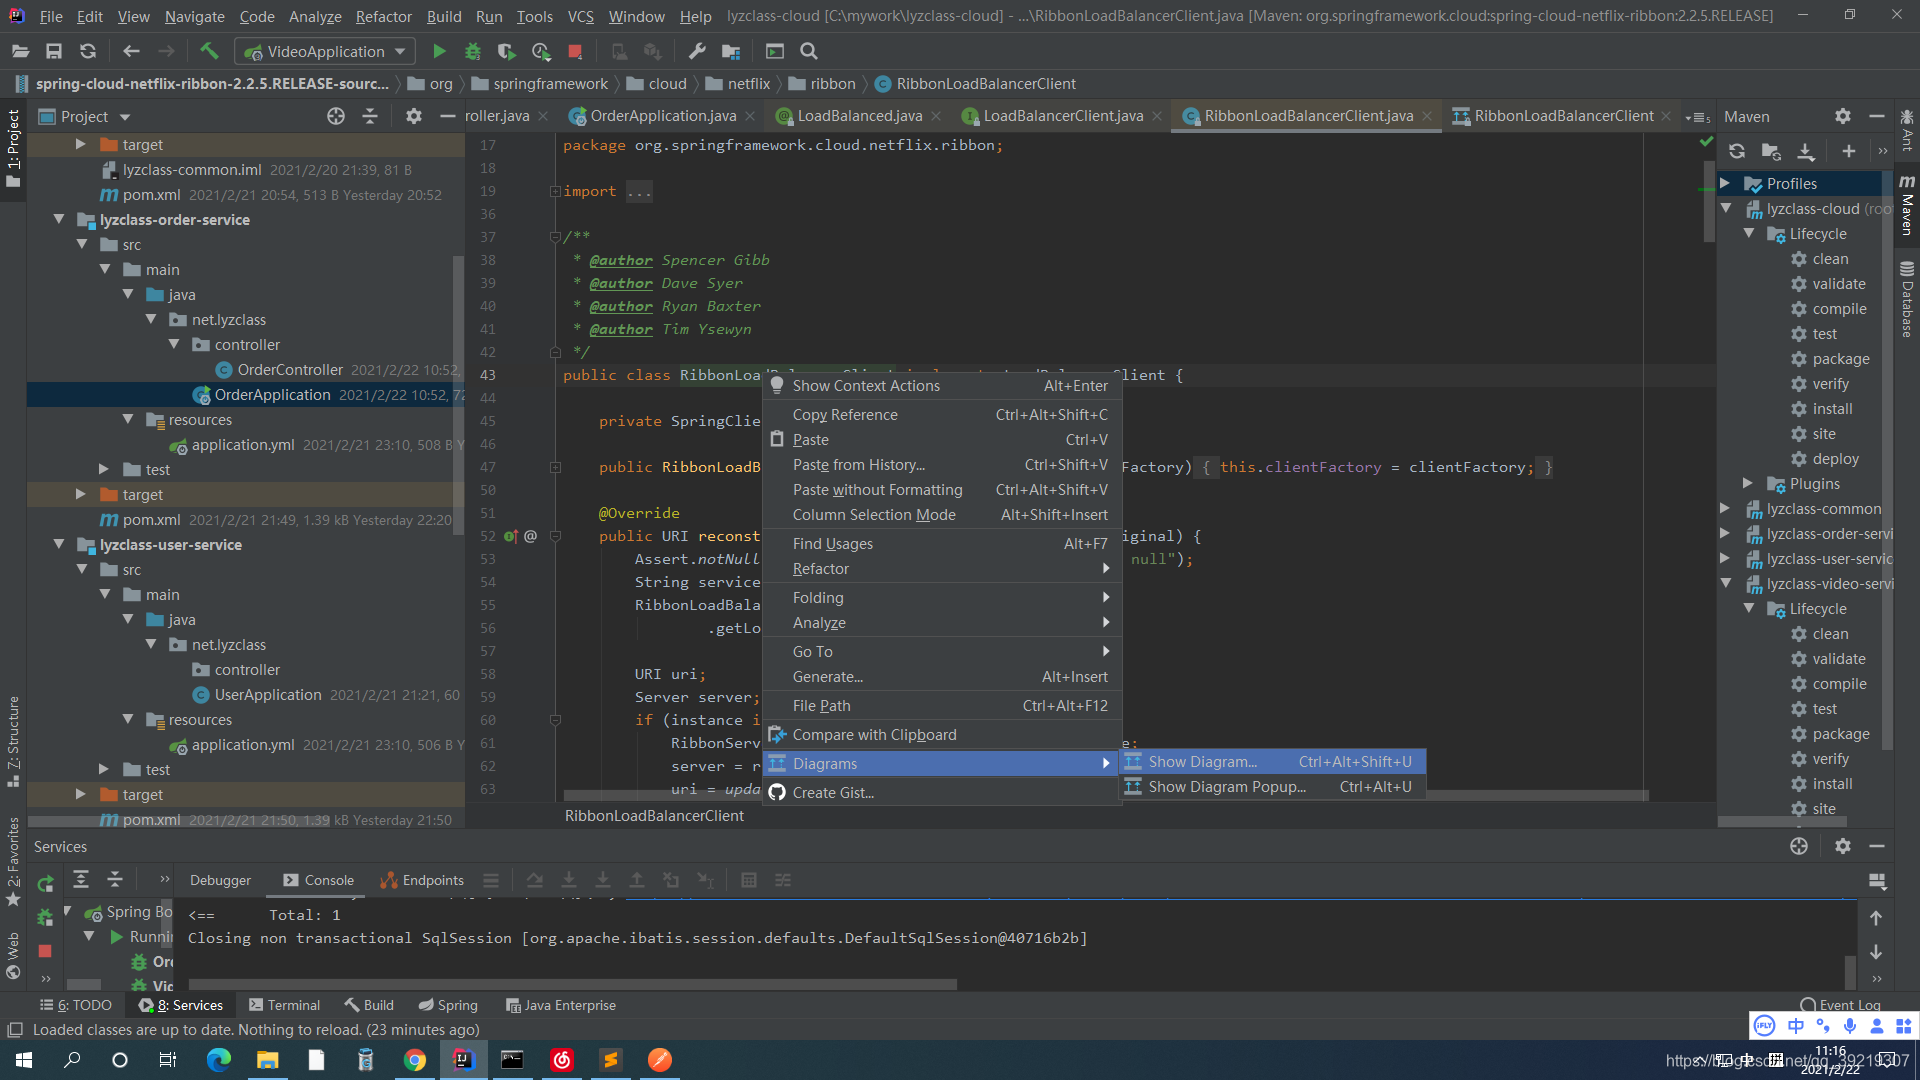Start debugging with the green bug icon

click(473, 51)
